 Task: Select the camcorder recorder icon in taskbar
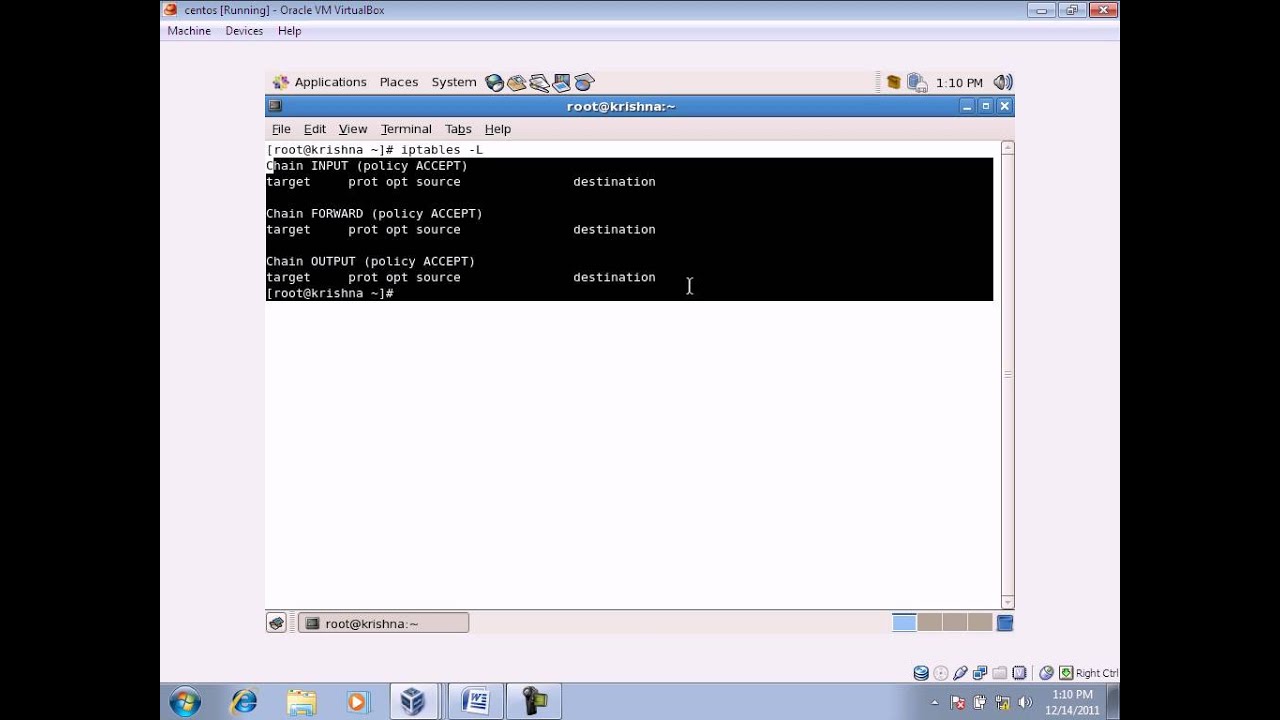(535, 702)
